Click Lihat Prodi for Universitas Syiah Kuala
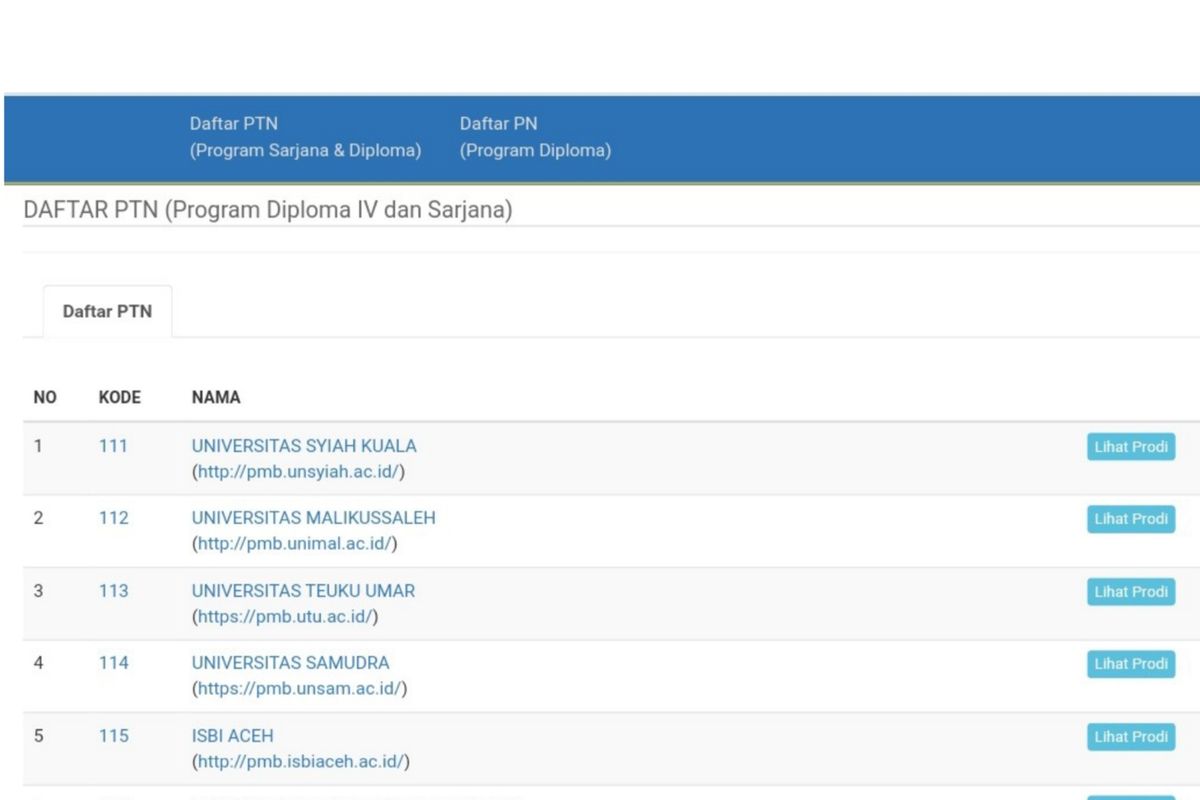The height and width of the screenshot is (800, 1200). point(1130,447)
